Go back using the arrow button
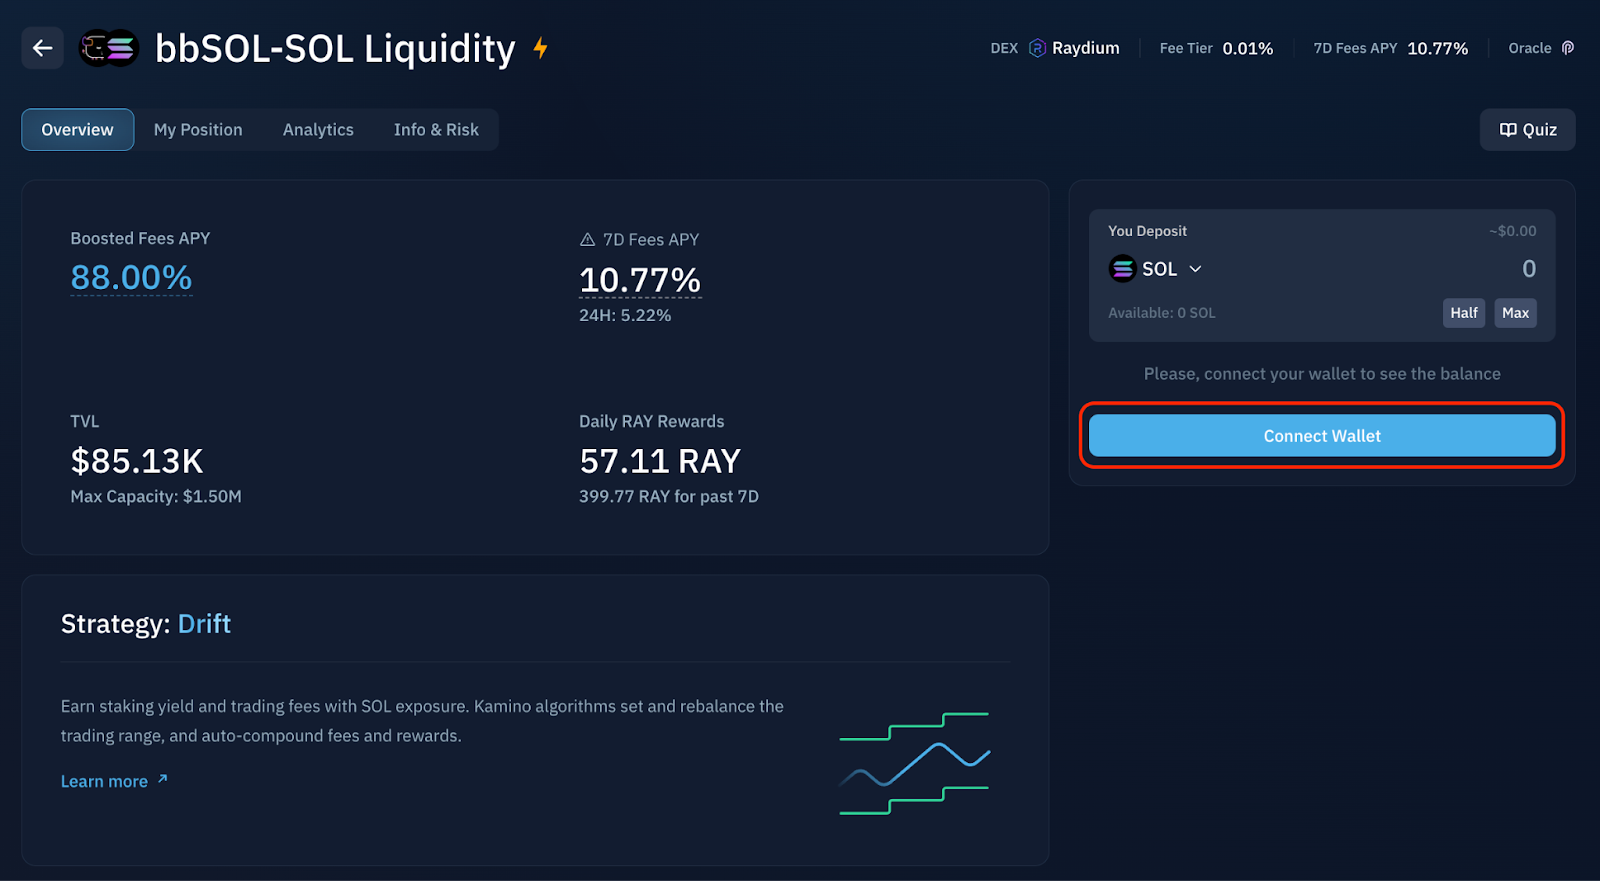Image resolution: width=1600 pixels, height=881 pixels. (x=42, y=48)
